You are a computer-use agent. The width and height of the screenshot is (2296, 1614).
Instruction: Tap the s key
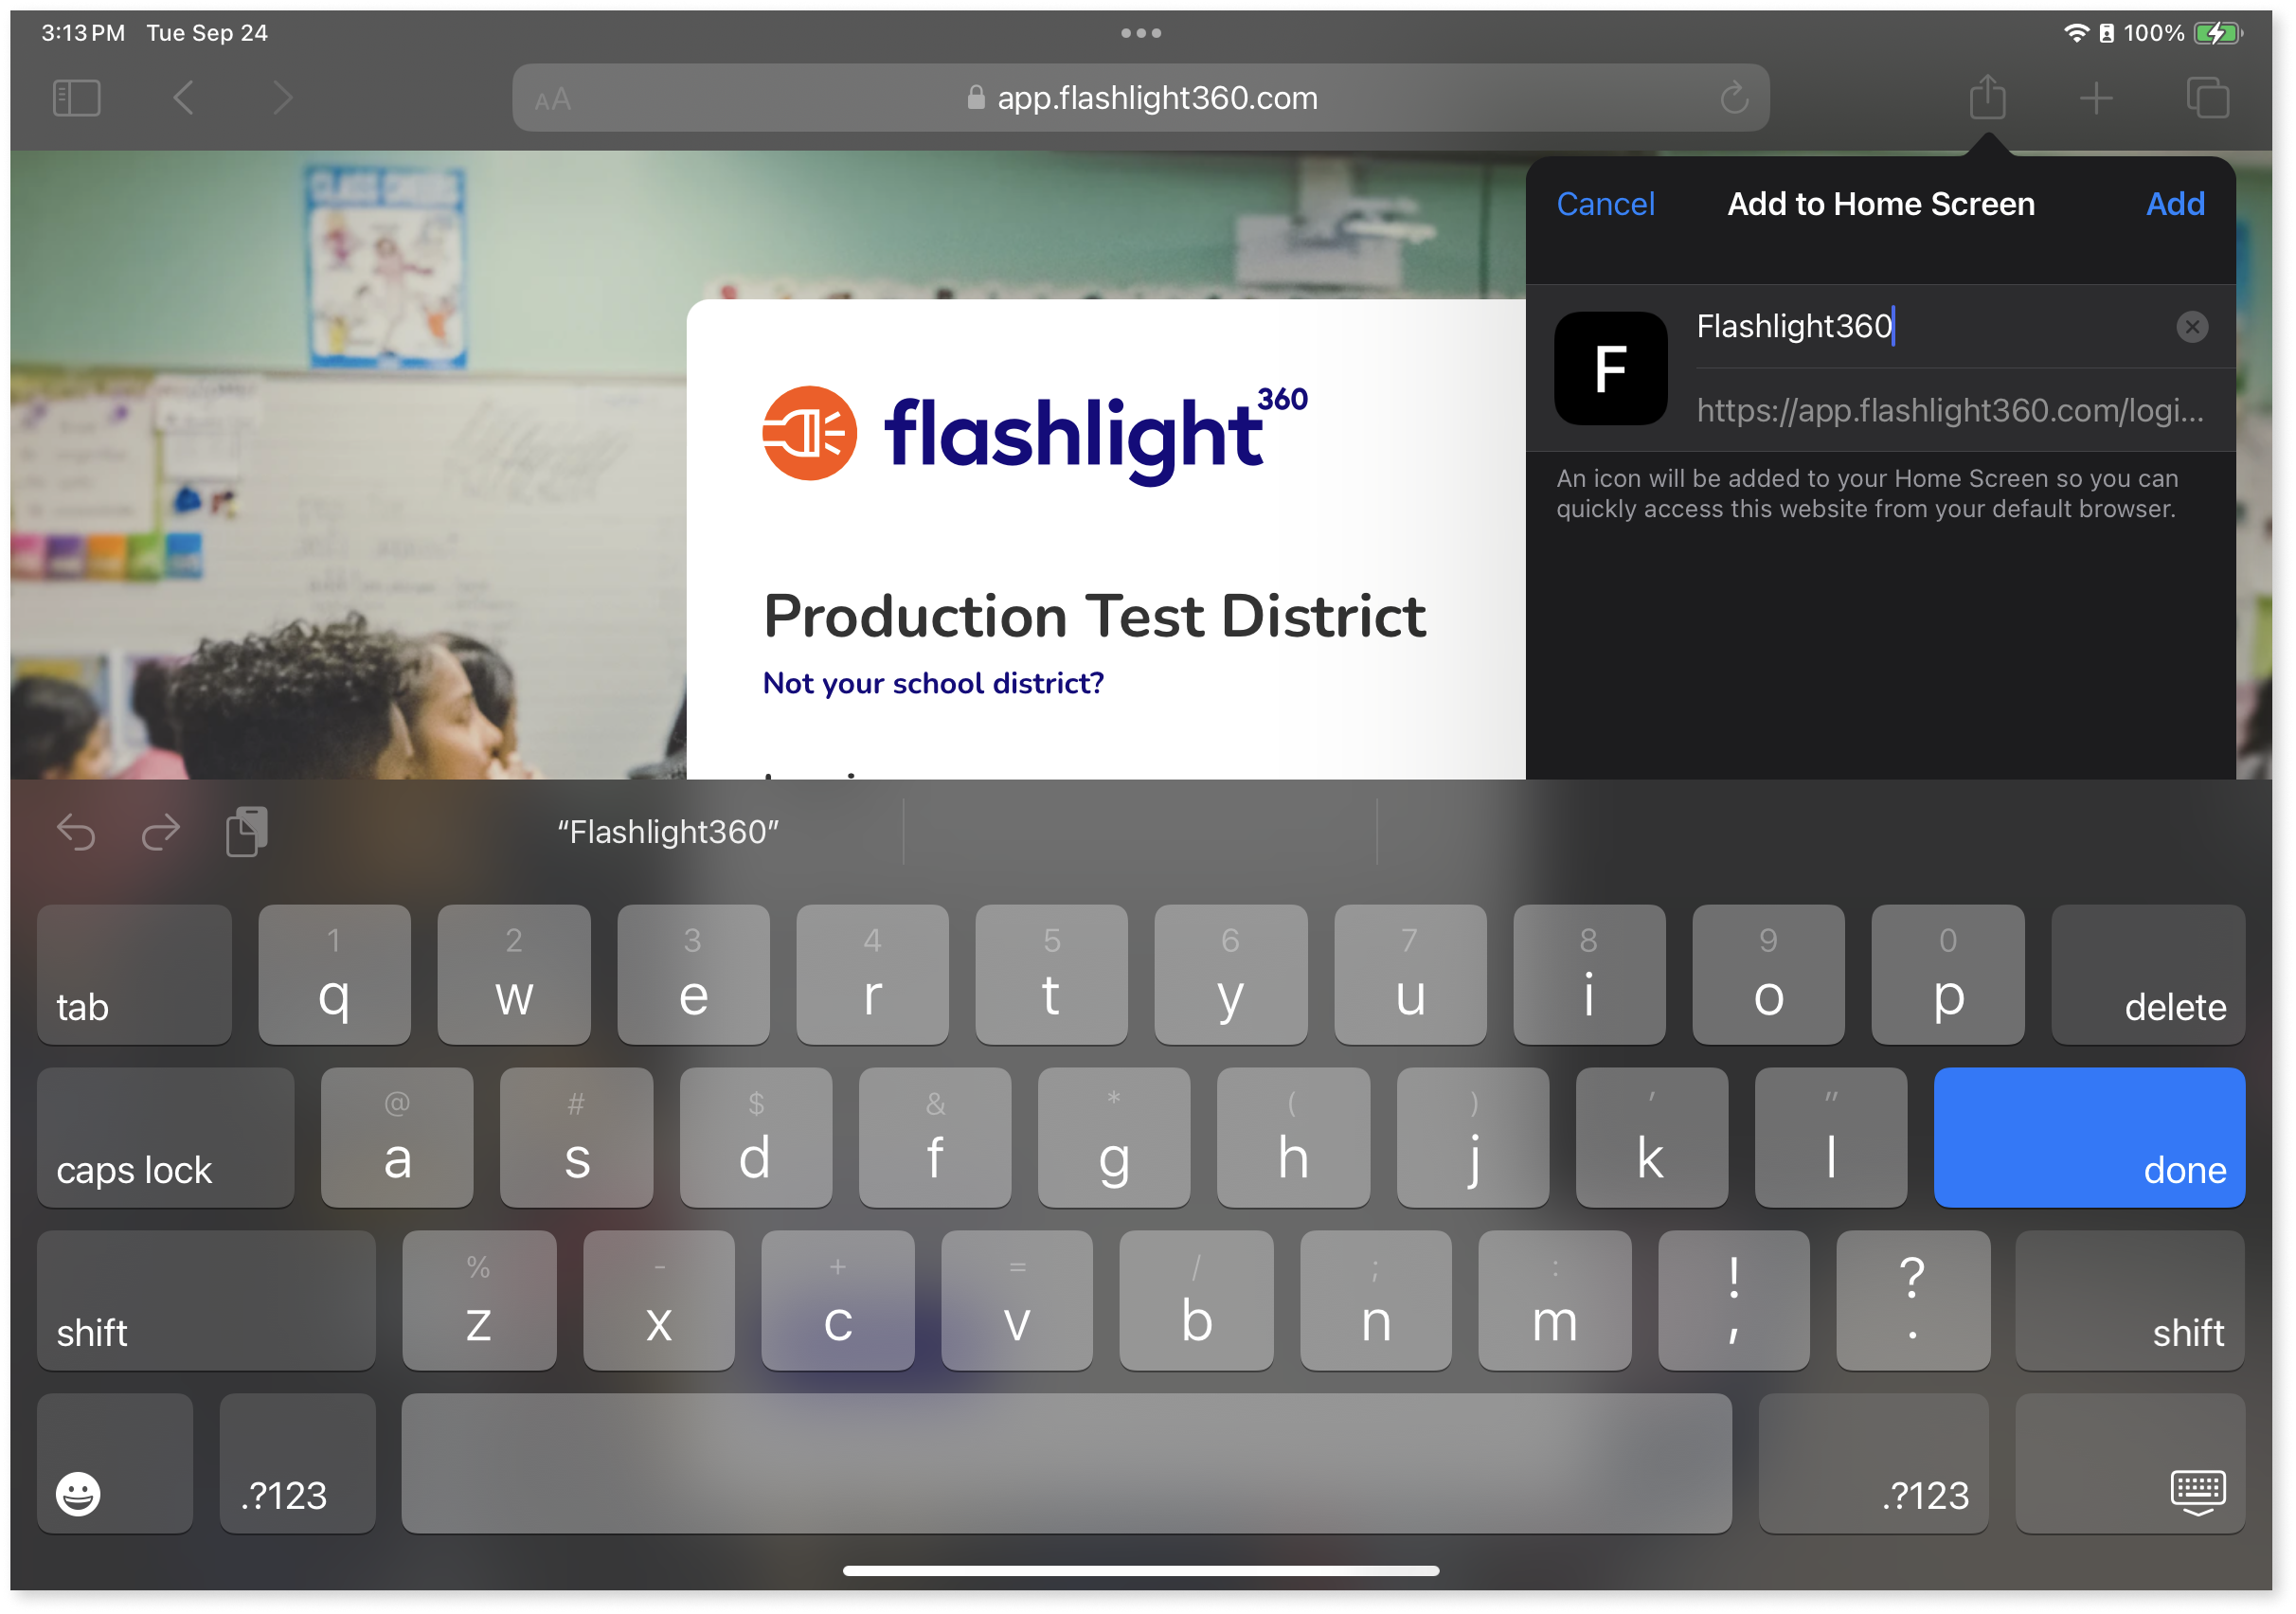pos(577,1138)
